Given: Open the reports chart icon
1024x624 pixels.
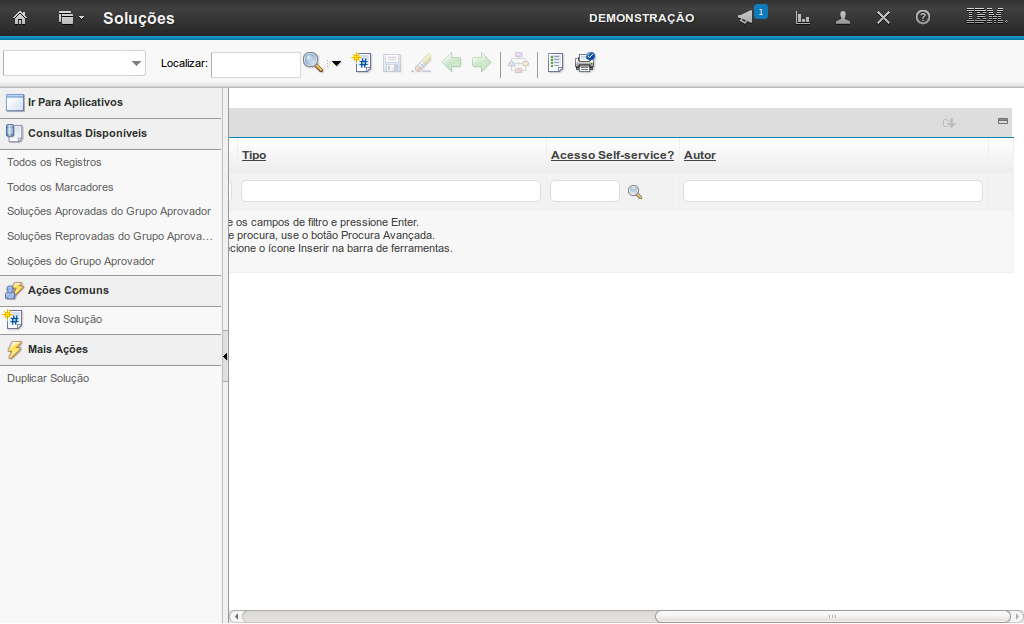Looking at the screenshot, I should [802, 18].
